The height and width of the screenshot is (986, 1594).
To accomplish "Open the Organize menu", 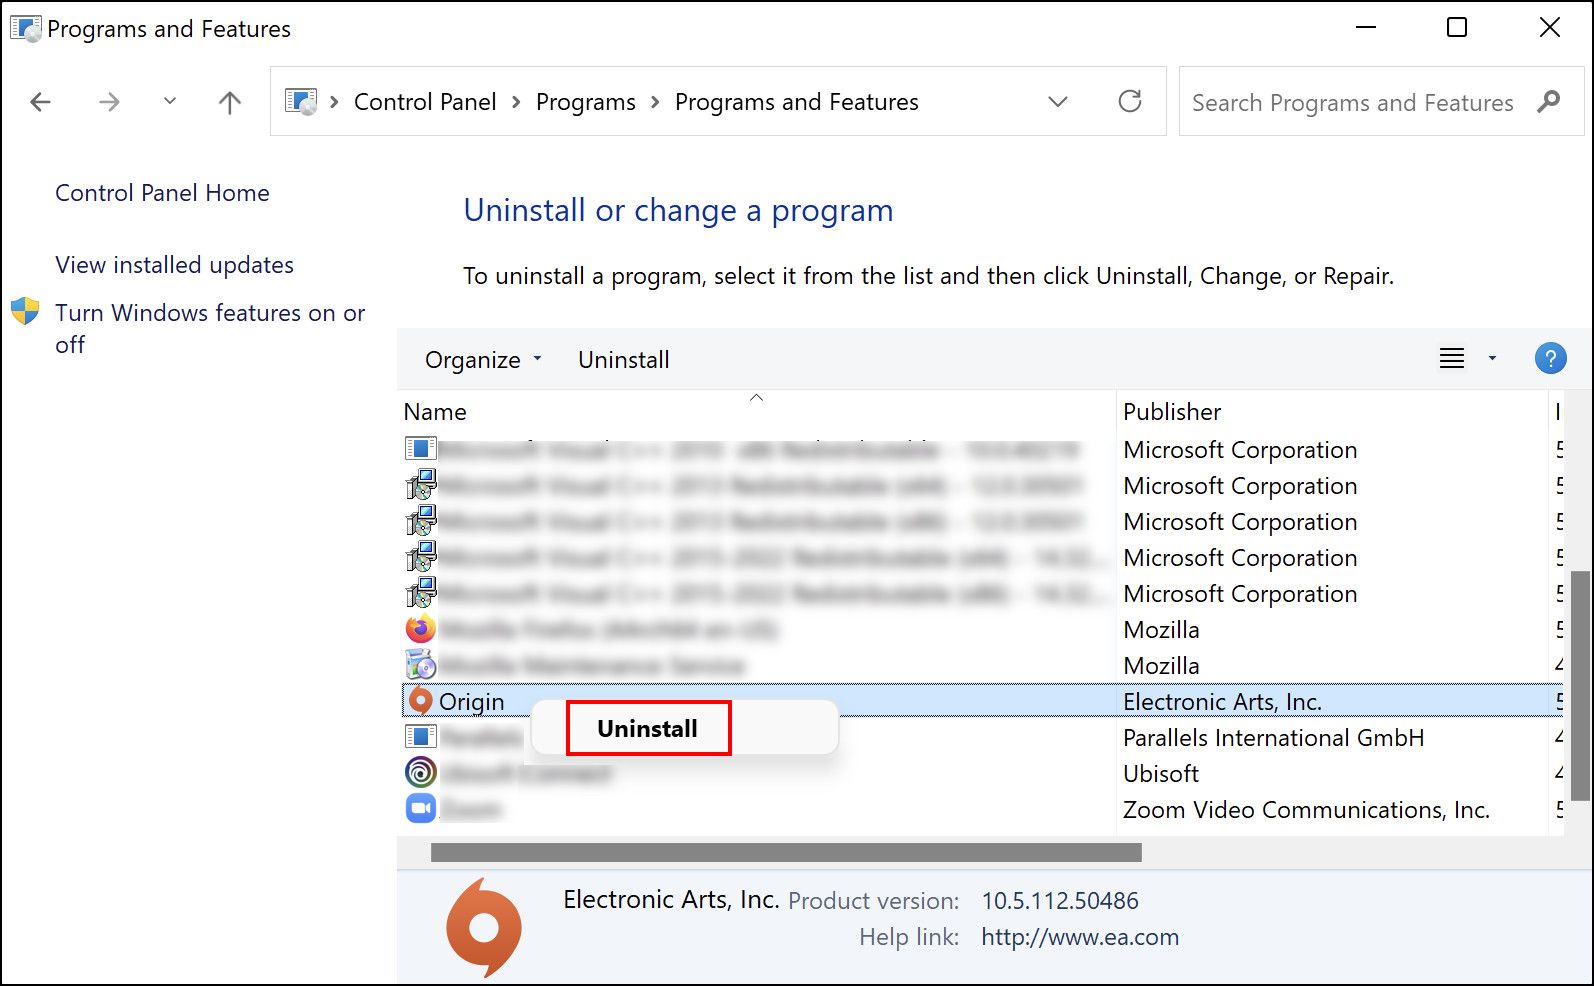I will pyautogui.click(x=483, y=360).
